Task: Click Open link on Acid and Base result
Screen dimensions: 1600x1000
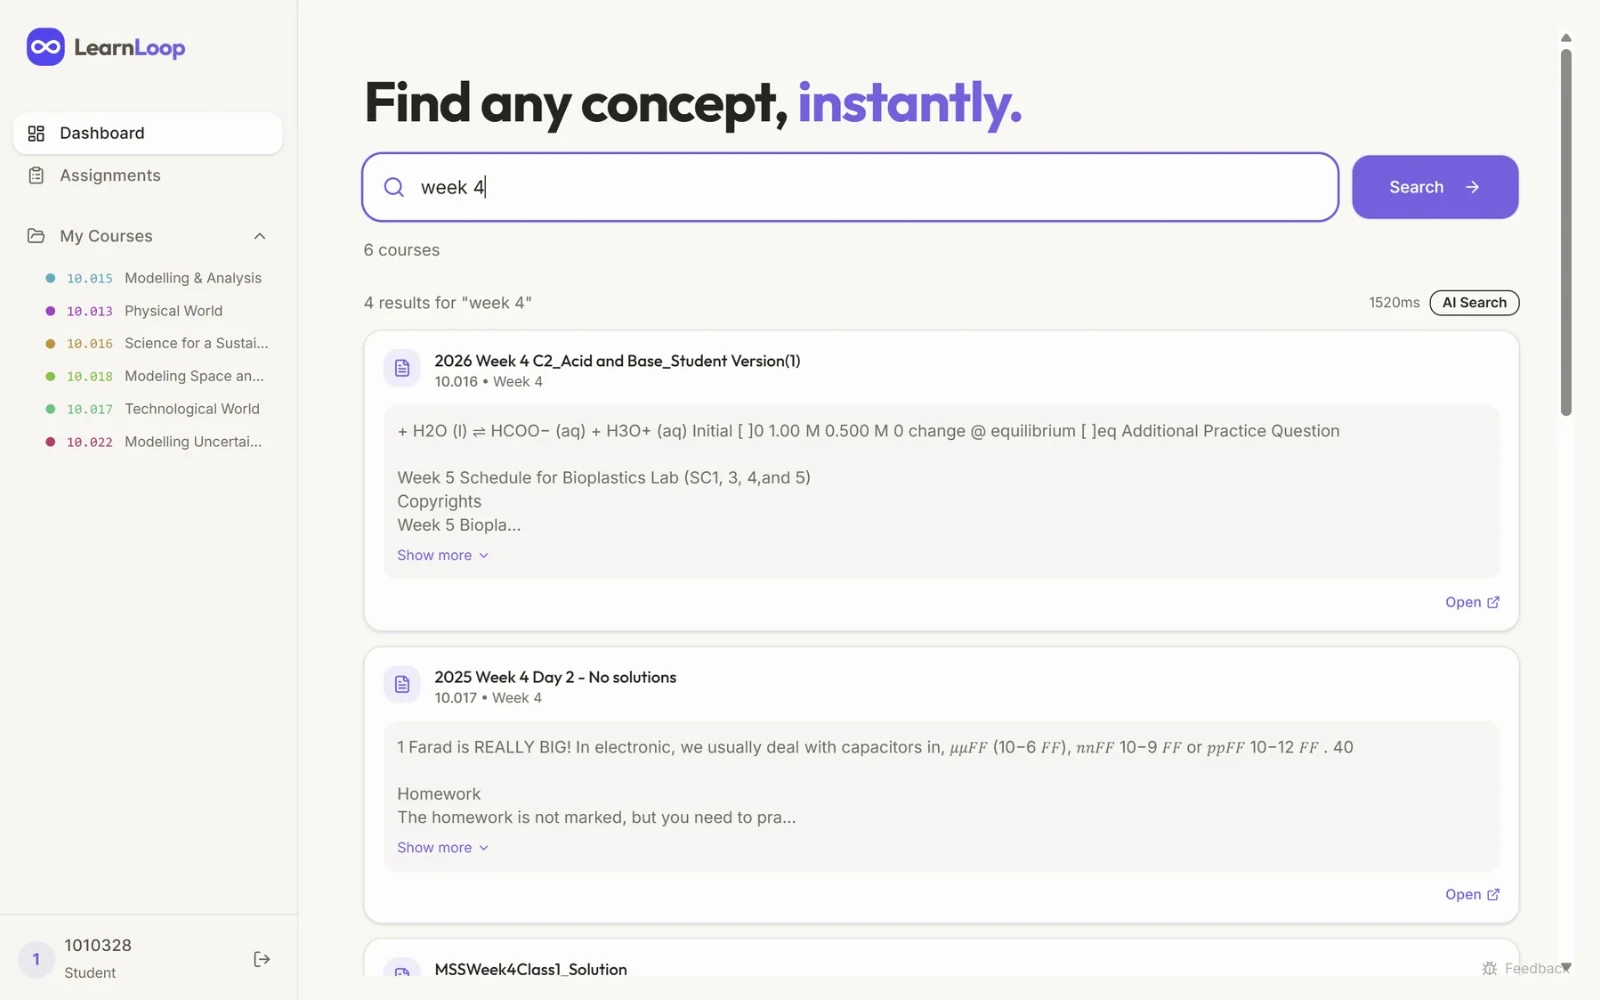Action: (x=1472, y=602)
